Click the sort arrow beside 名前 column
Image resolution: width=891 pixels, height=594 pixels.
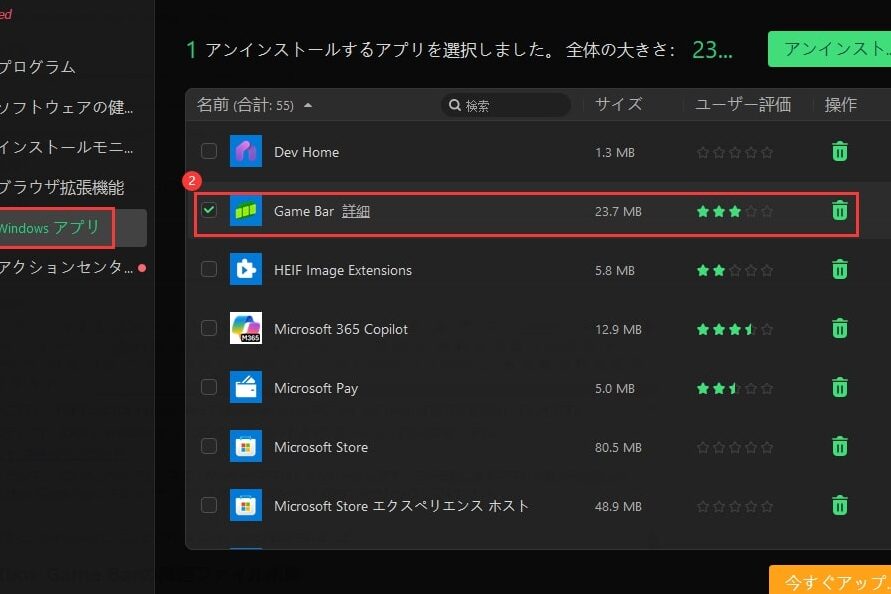pyautogui.click(x=308, y=106)
